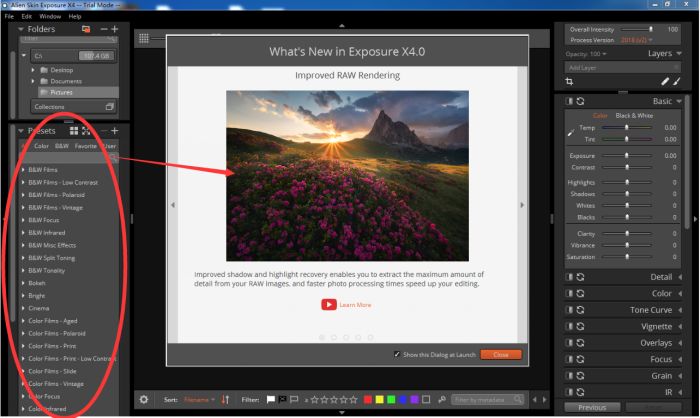This screenshot has width=700, height=418.
Task: Reverse sort direction with the arrow icon
Action: 225,400
